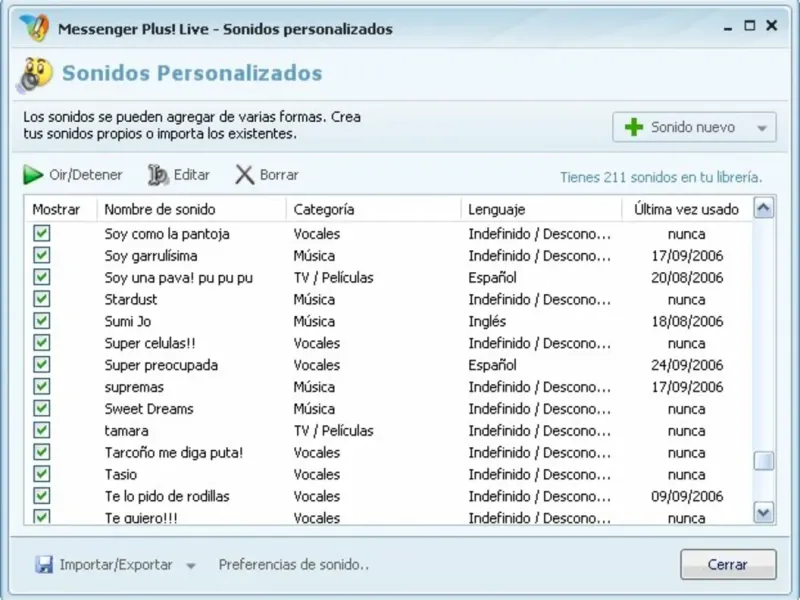Screen dimensions: 800x600
Task: Click the Editar sound icon
Action: (158, 175)
